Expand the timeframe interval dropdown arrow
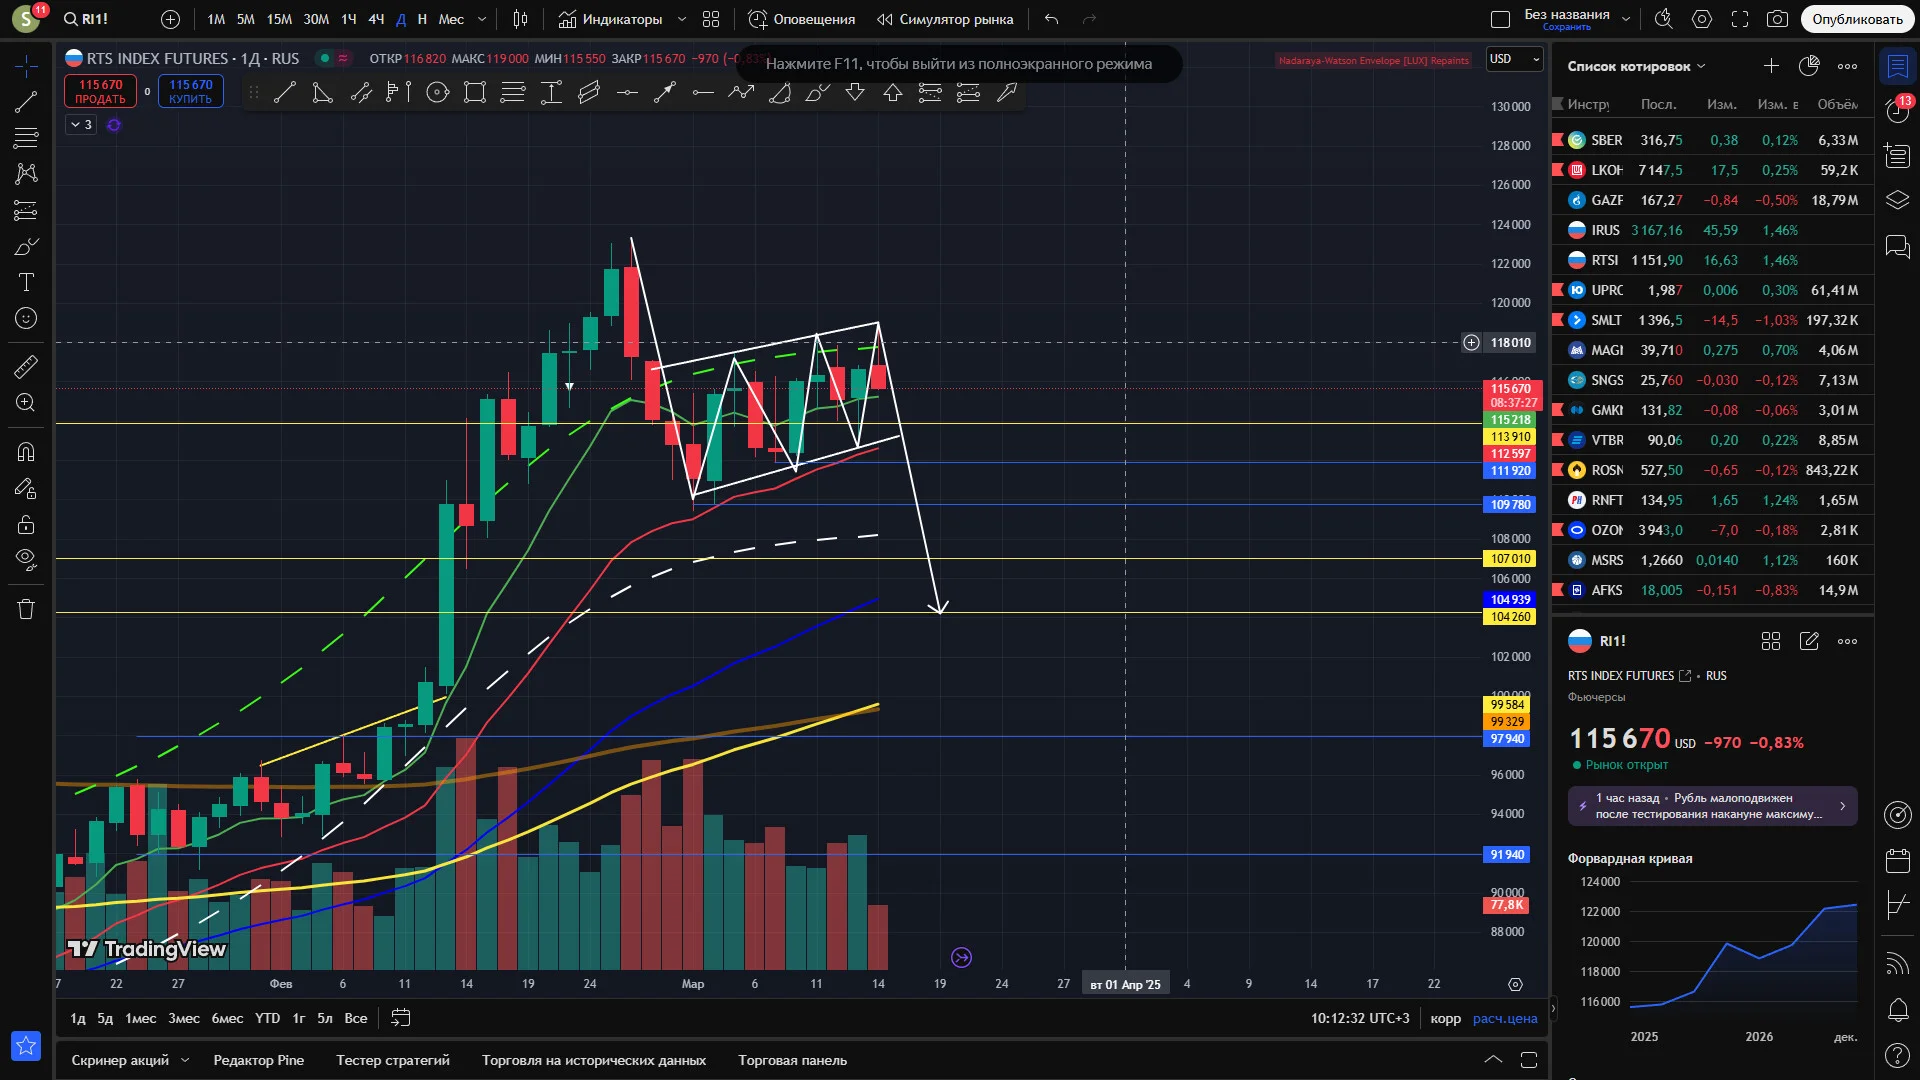Image resolution: width=1920 pixels, height=1080 pixels. pyautogui.click(x=482, y=19)
